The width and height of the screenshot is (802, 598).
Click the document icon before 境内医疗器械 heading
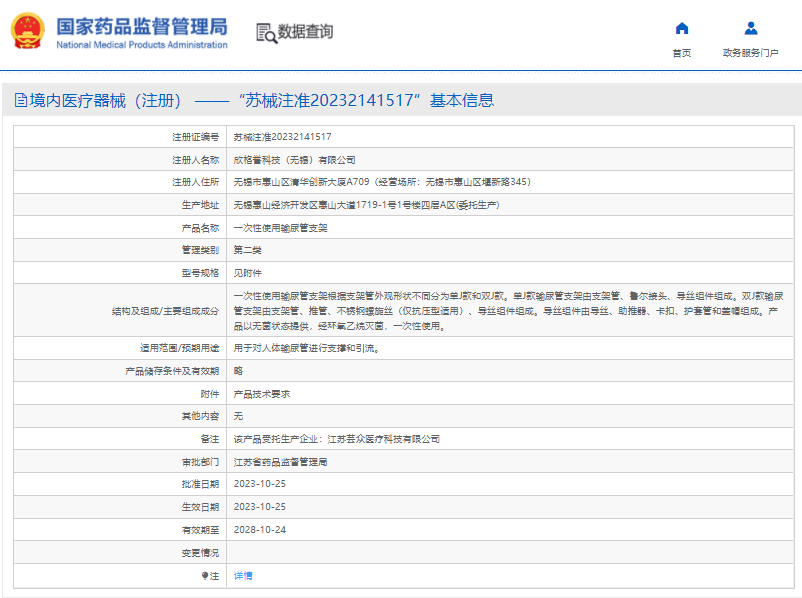(21, 100)
